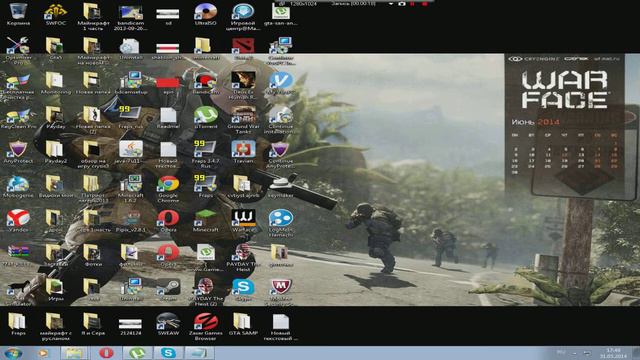Open the Mobogenie shortcut
Screen dimensions: 640x360
point(18,186)
